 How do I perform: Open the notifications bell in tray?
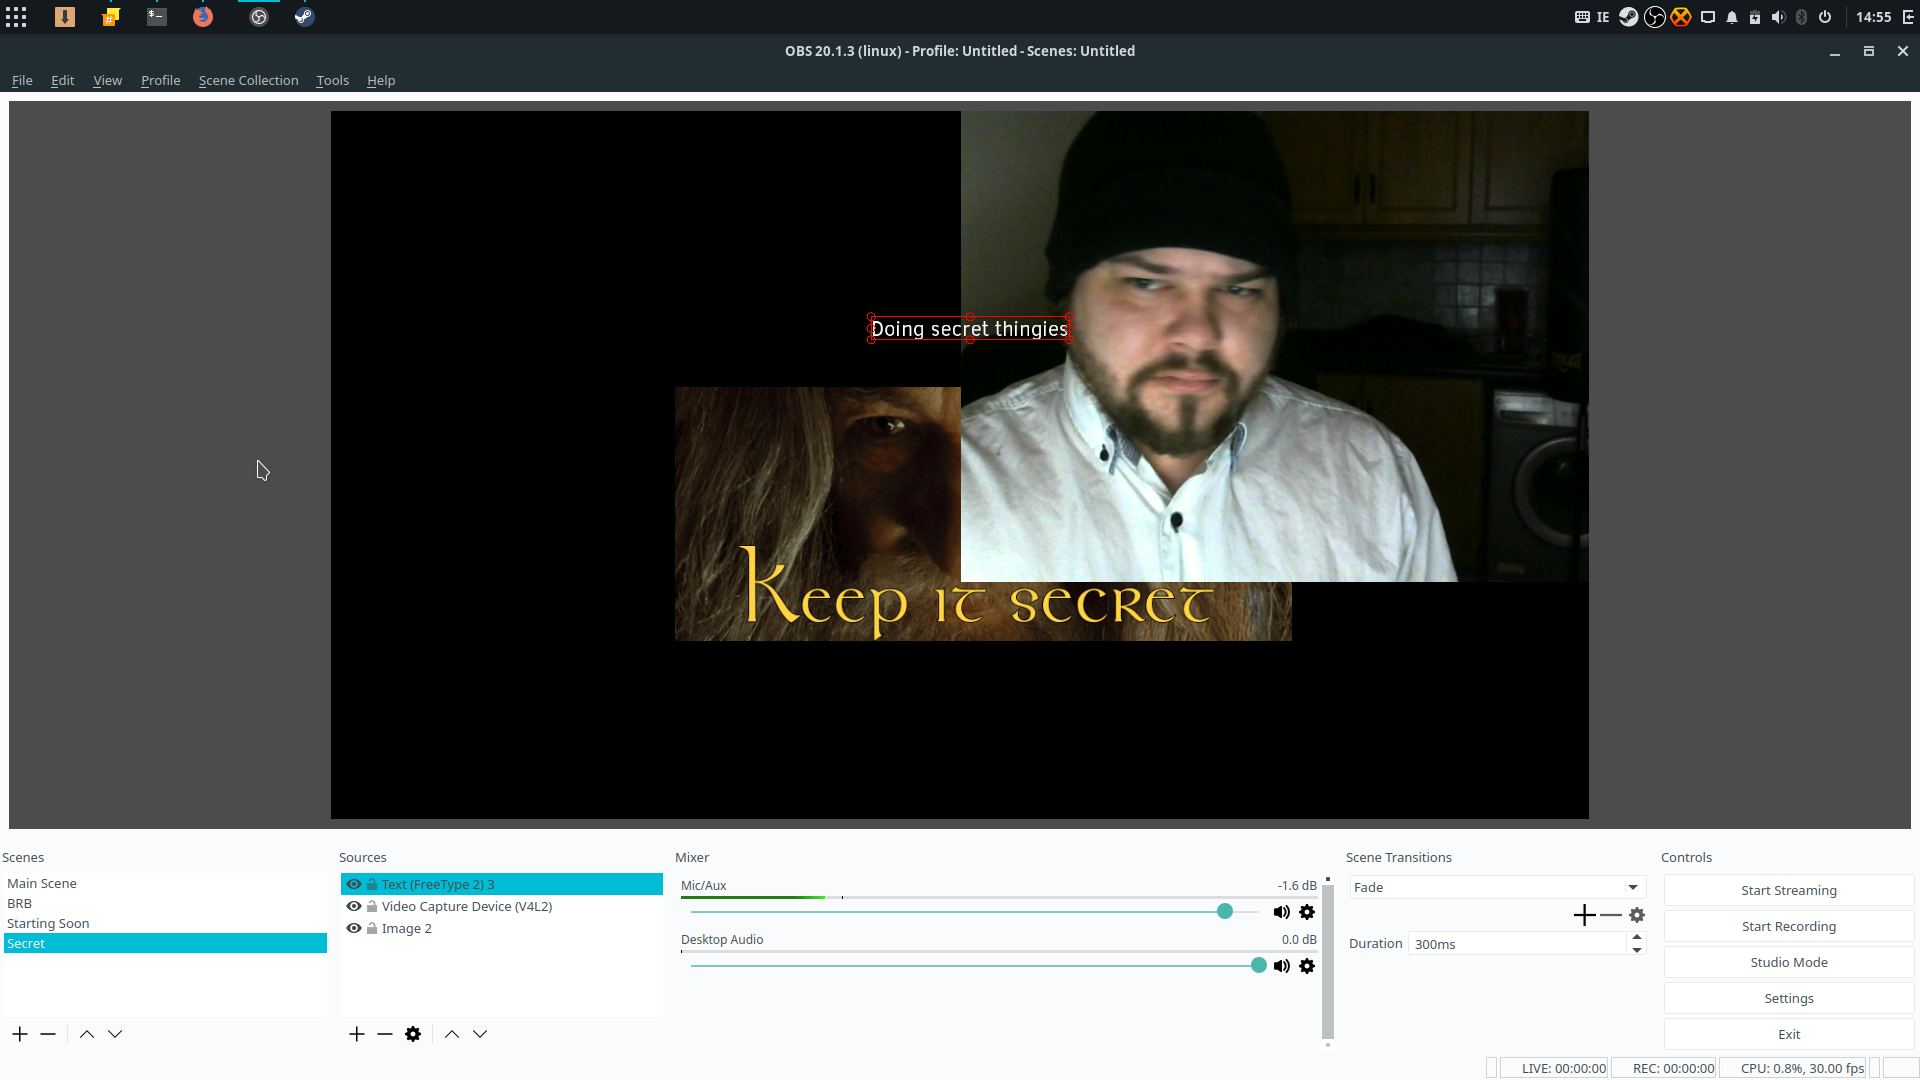pos(1732,17)
